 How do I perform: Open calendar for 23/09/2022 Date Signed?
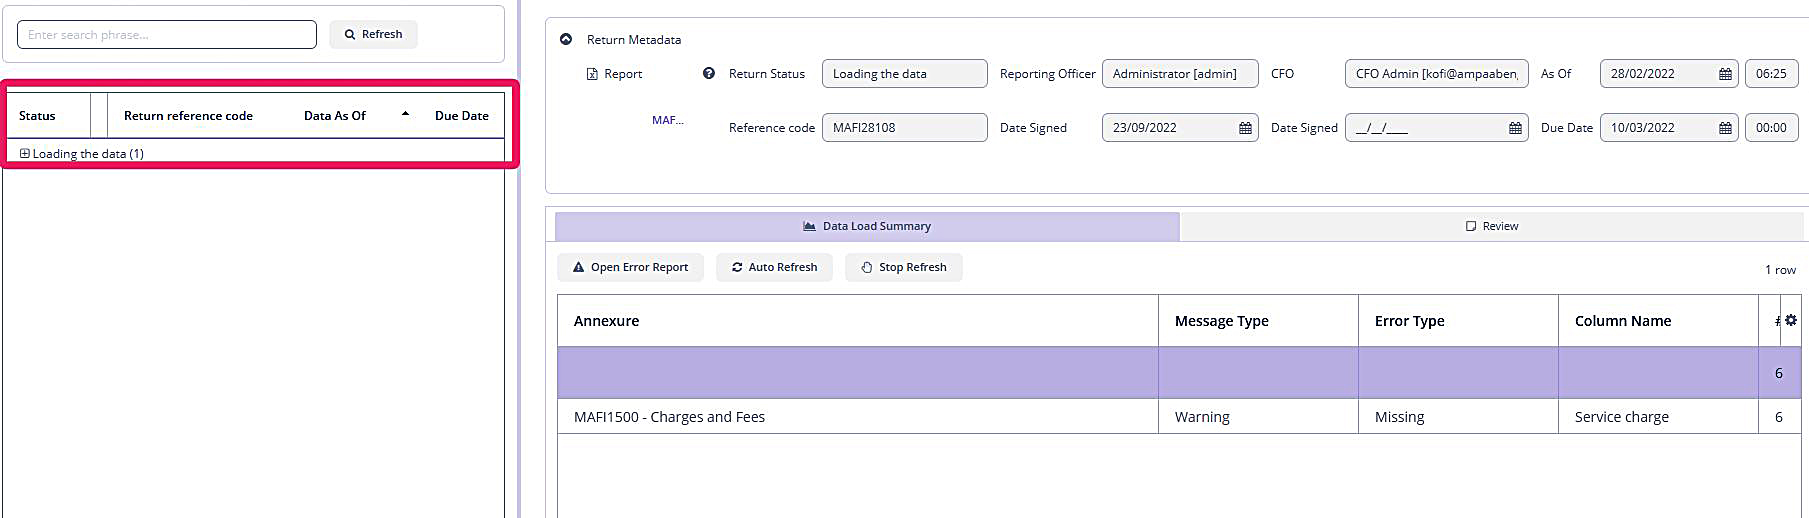pos(1245,128)
